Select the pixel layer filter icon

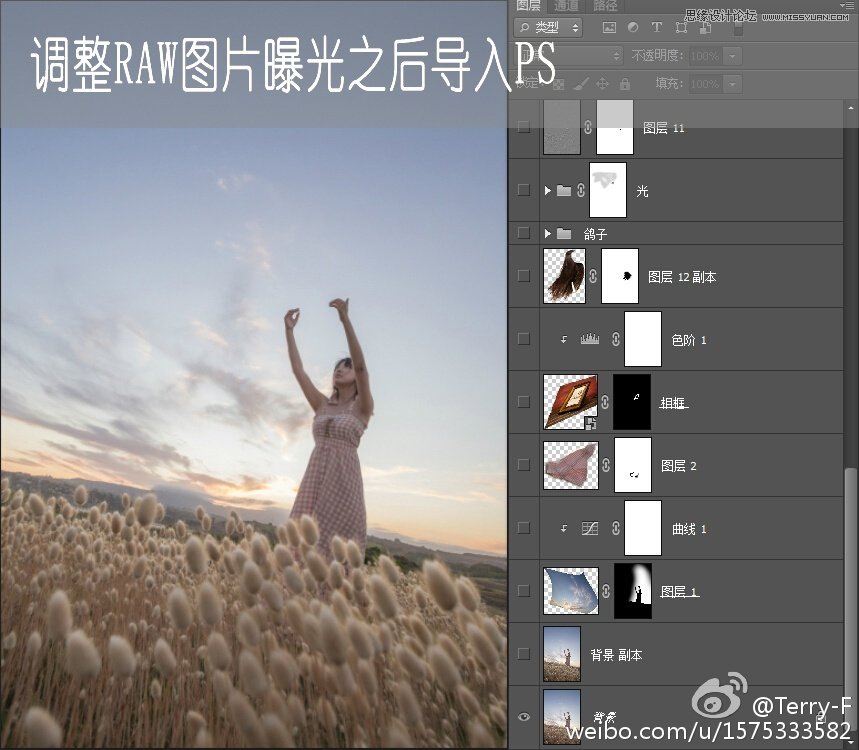[611, 28]
